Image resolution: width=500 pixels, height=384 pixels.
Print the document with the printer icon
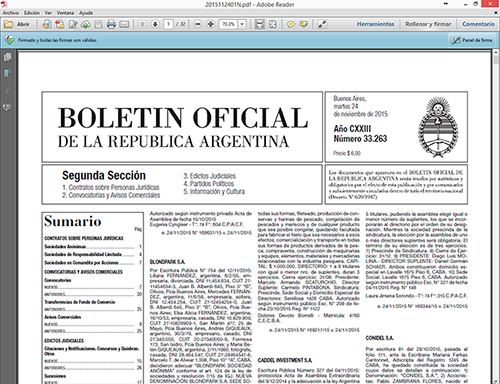pos(111,24)
